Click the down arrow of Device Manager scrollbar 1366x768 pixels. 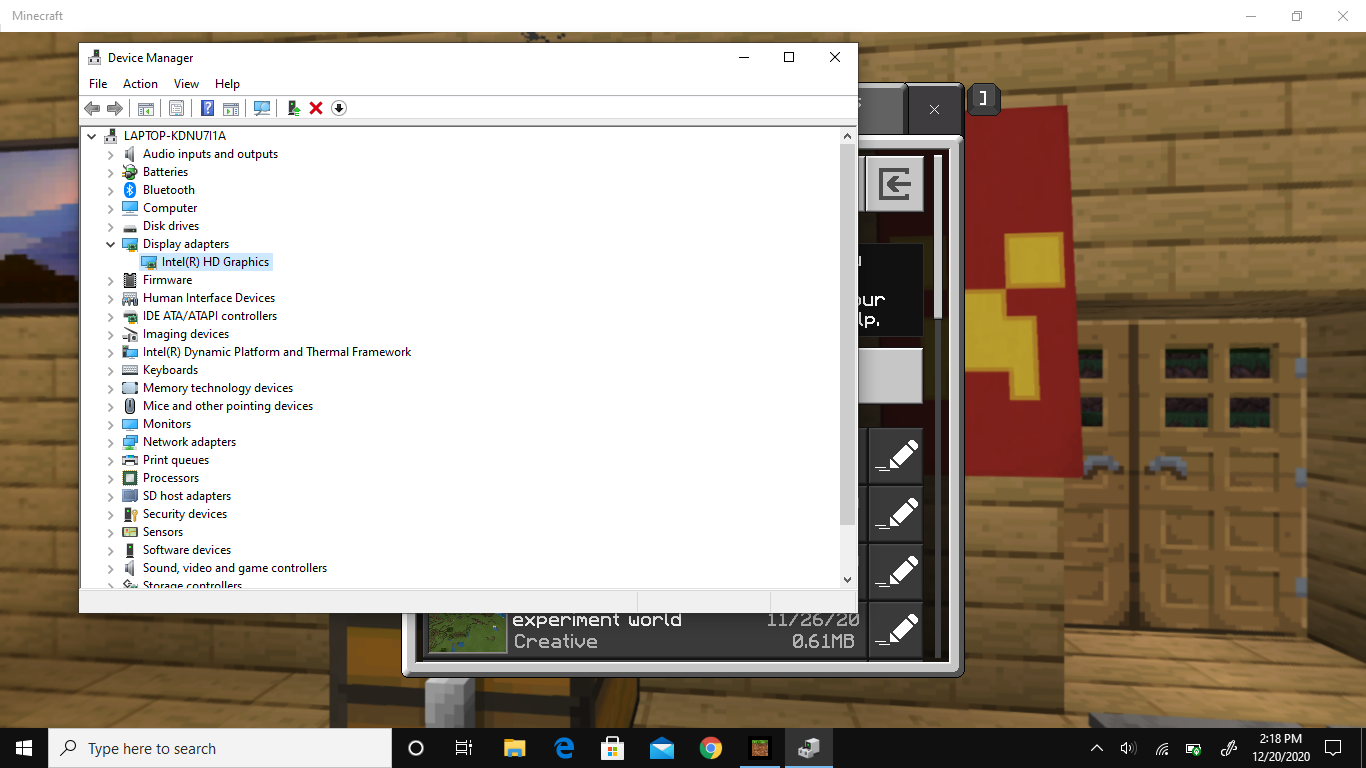point(848,579)
